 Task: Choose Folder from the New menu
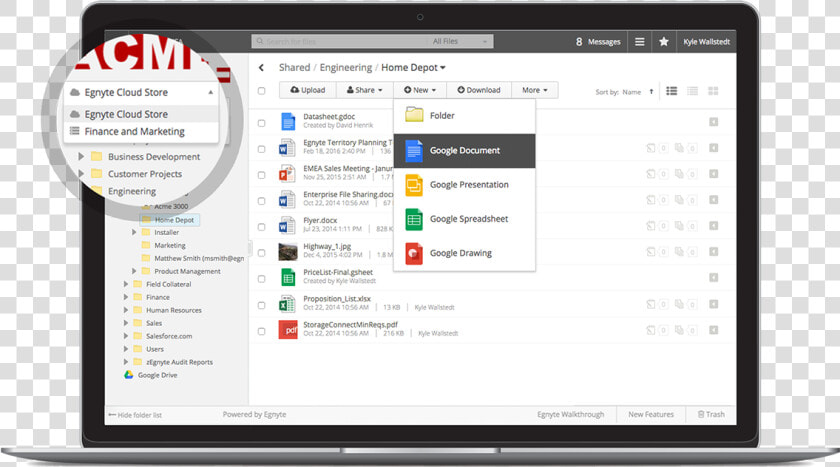[464, 116]
